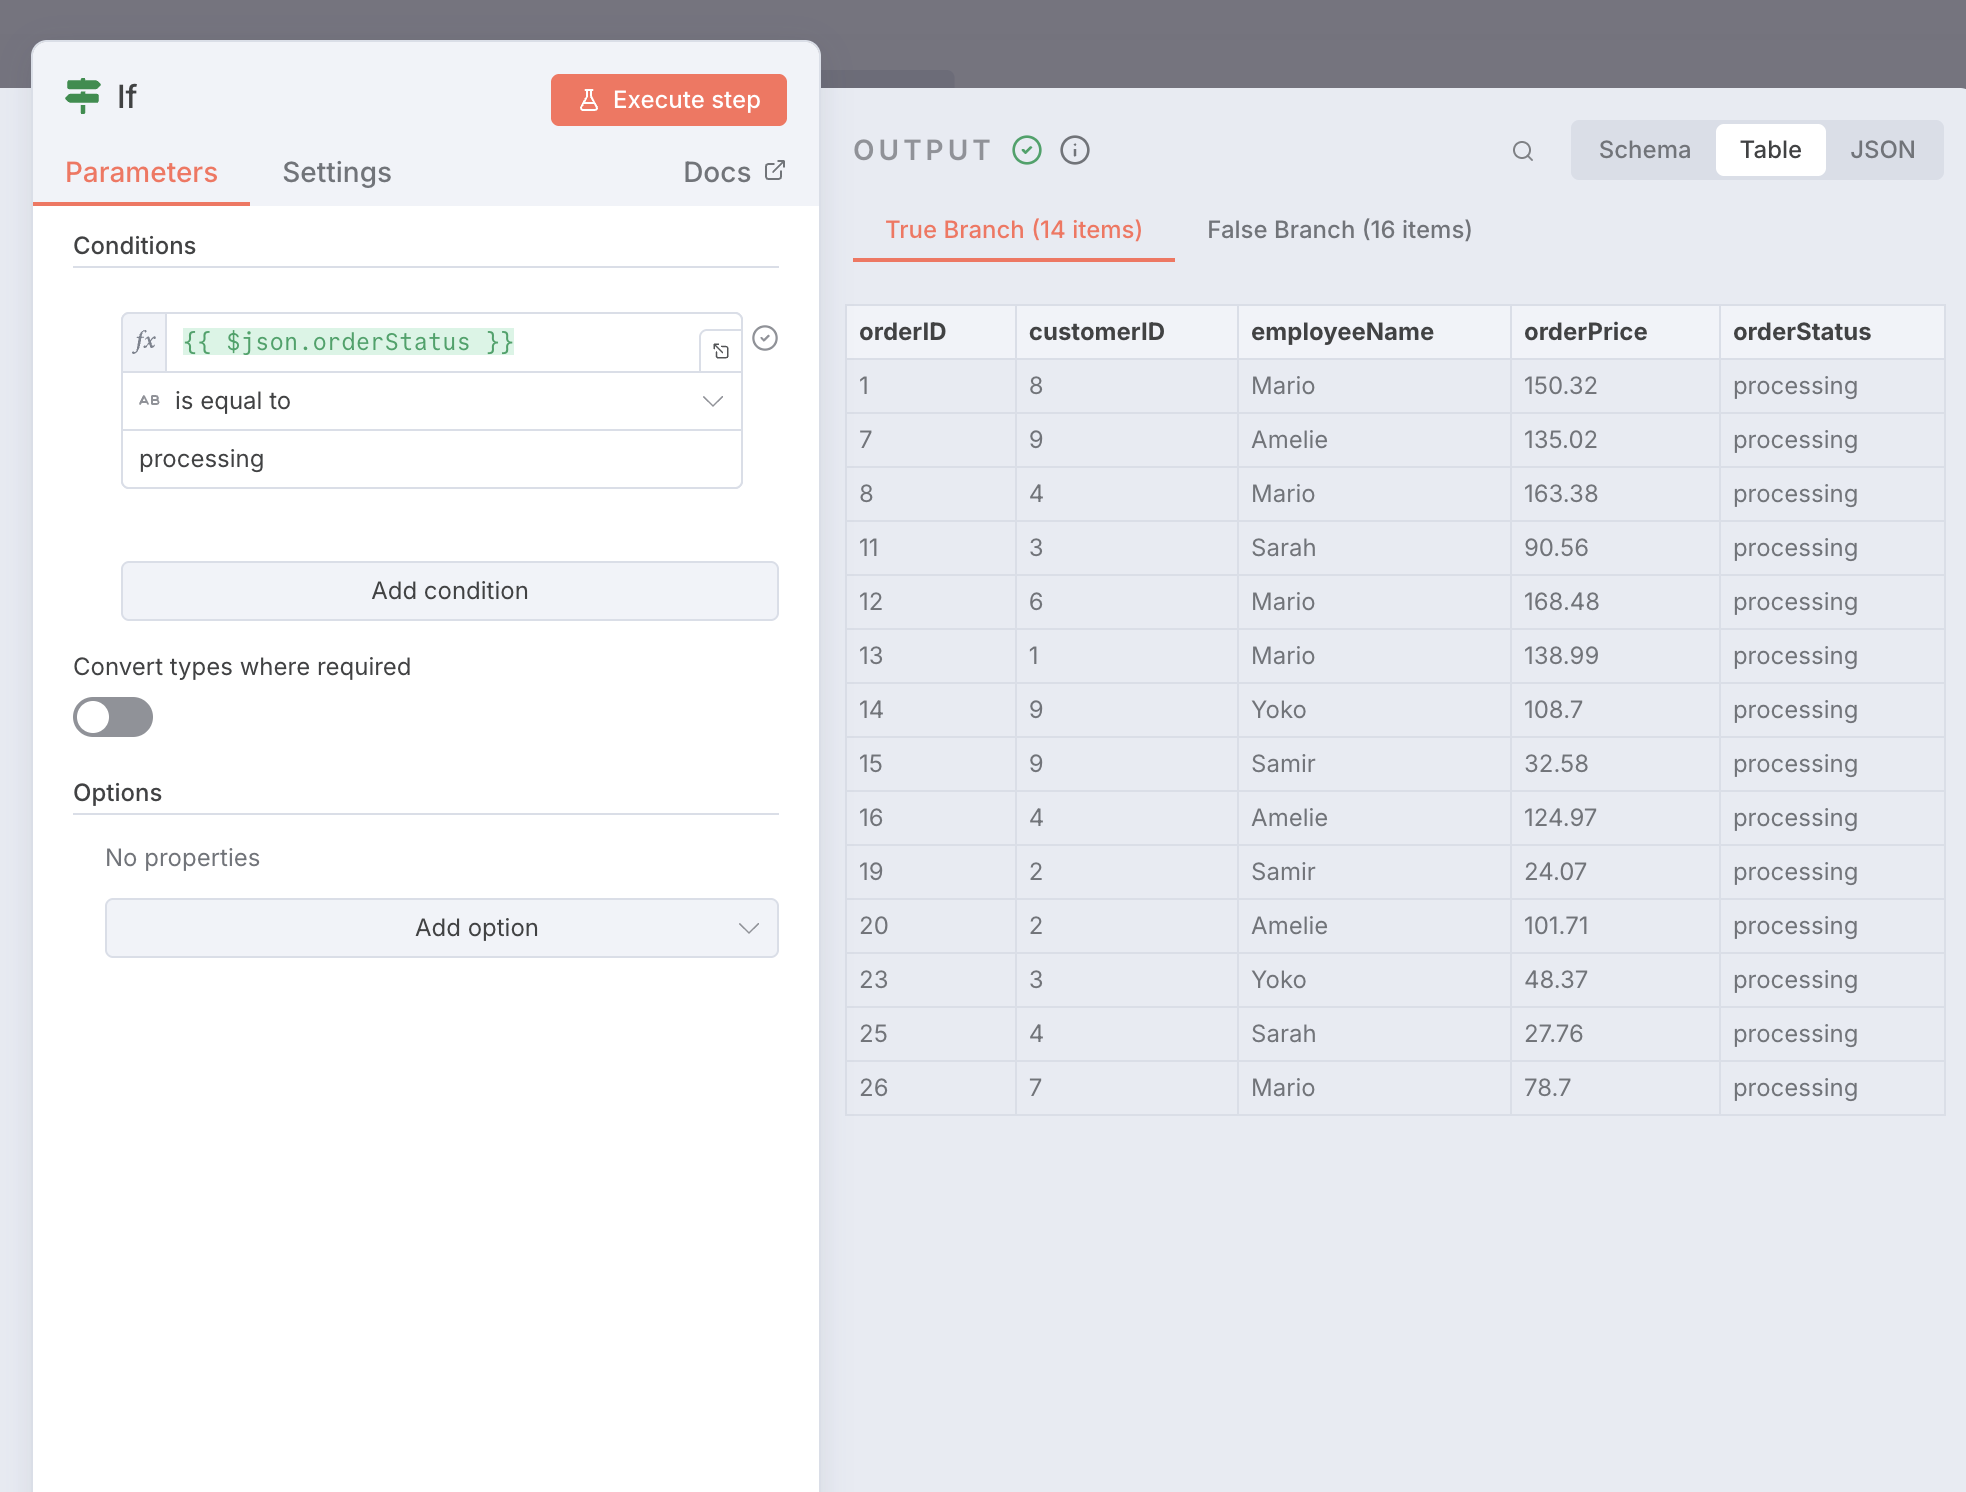The width and height of the screenshot is (1966, 1492).
Task: Click the If node signpost icon
Action: point(83,96)
